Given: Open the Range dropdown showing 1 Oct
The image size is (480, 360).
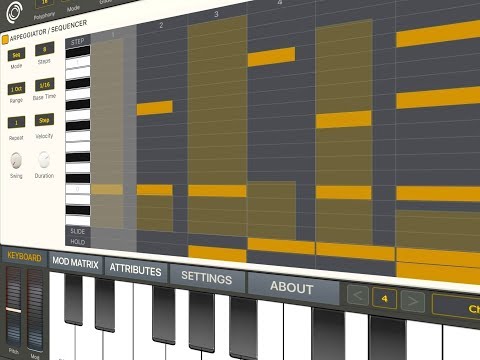Looking at the screenshot, I should [x=16, y=89].
